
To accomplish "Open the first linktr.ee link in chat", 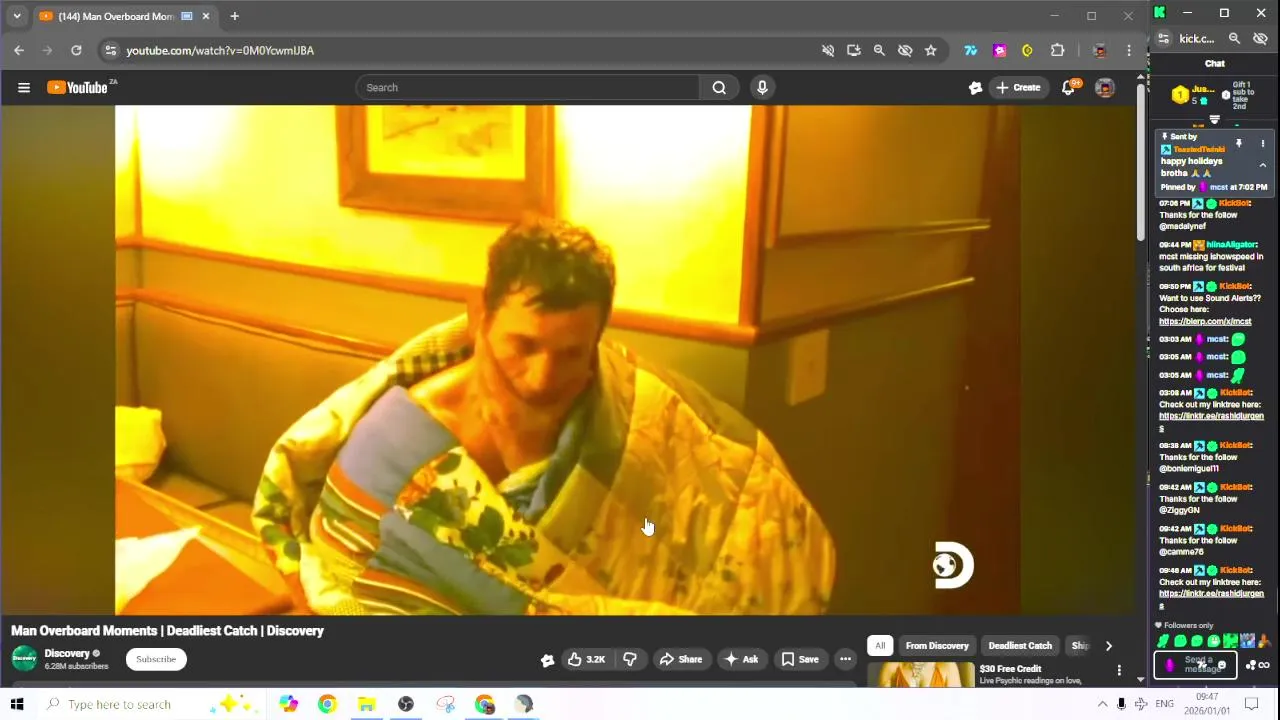I will click(1211, 422).
